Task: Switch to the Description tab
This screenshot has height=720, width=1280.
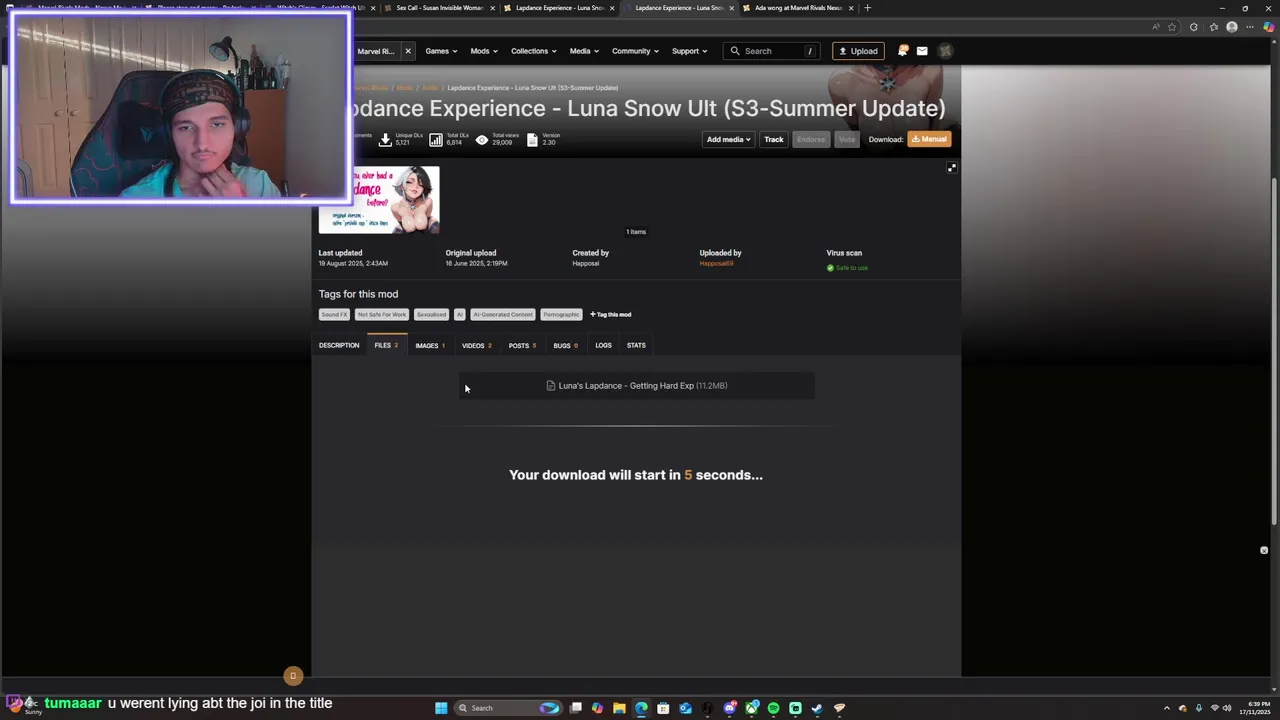Action: [x=339, y=346]
